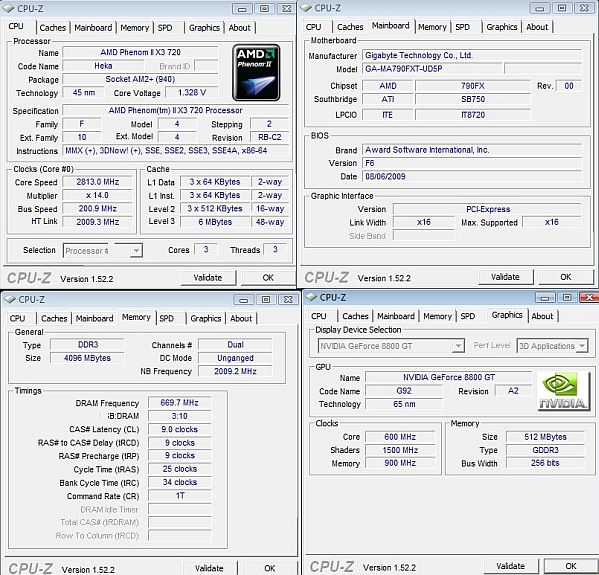
Task: Click the Cores count value 3
Action: 206,249
